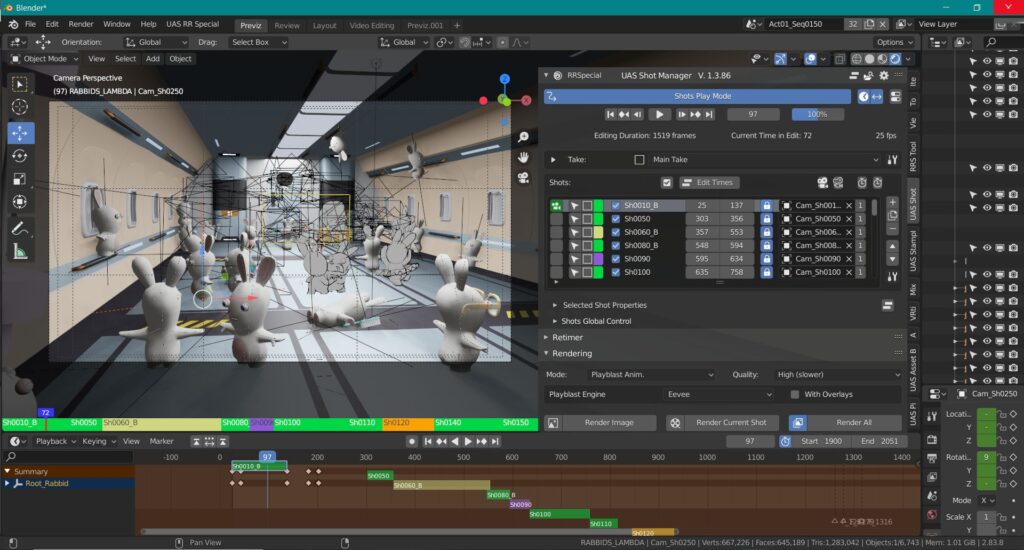Toggle the Main Take checkbox
The image size is (1024, 550).
[x=639, y=160]
